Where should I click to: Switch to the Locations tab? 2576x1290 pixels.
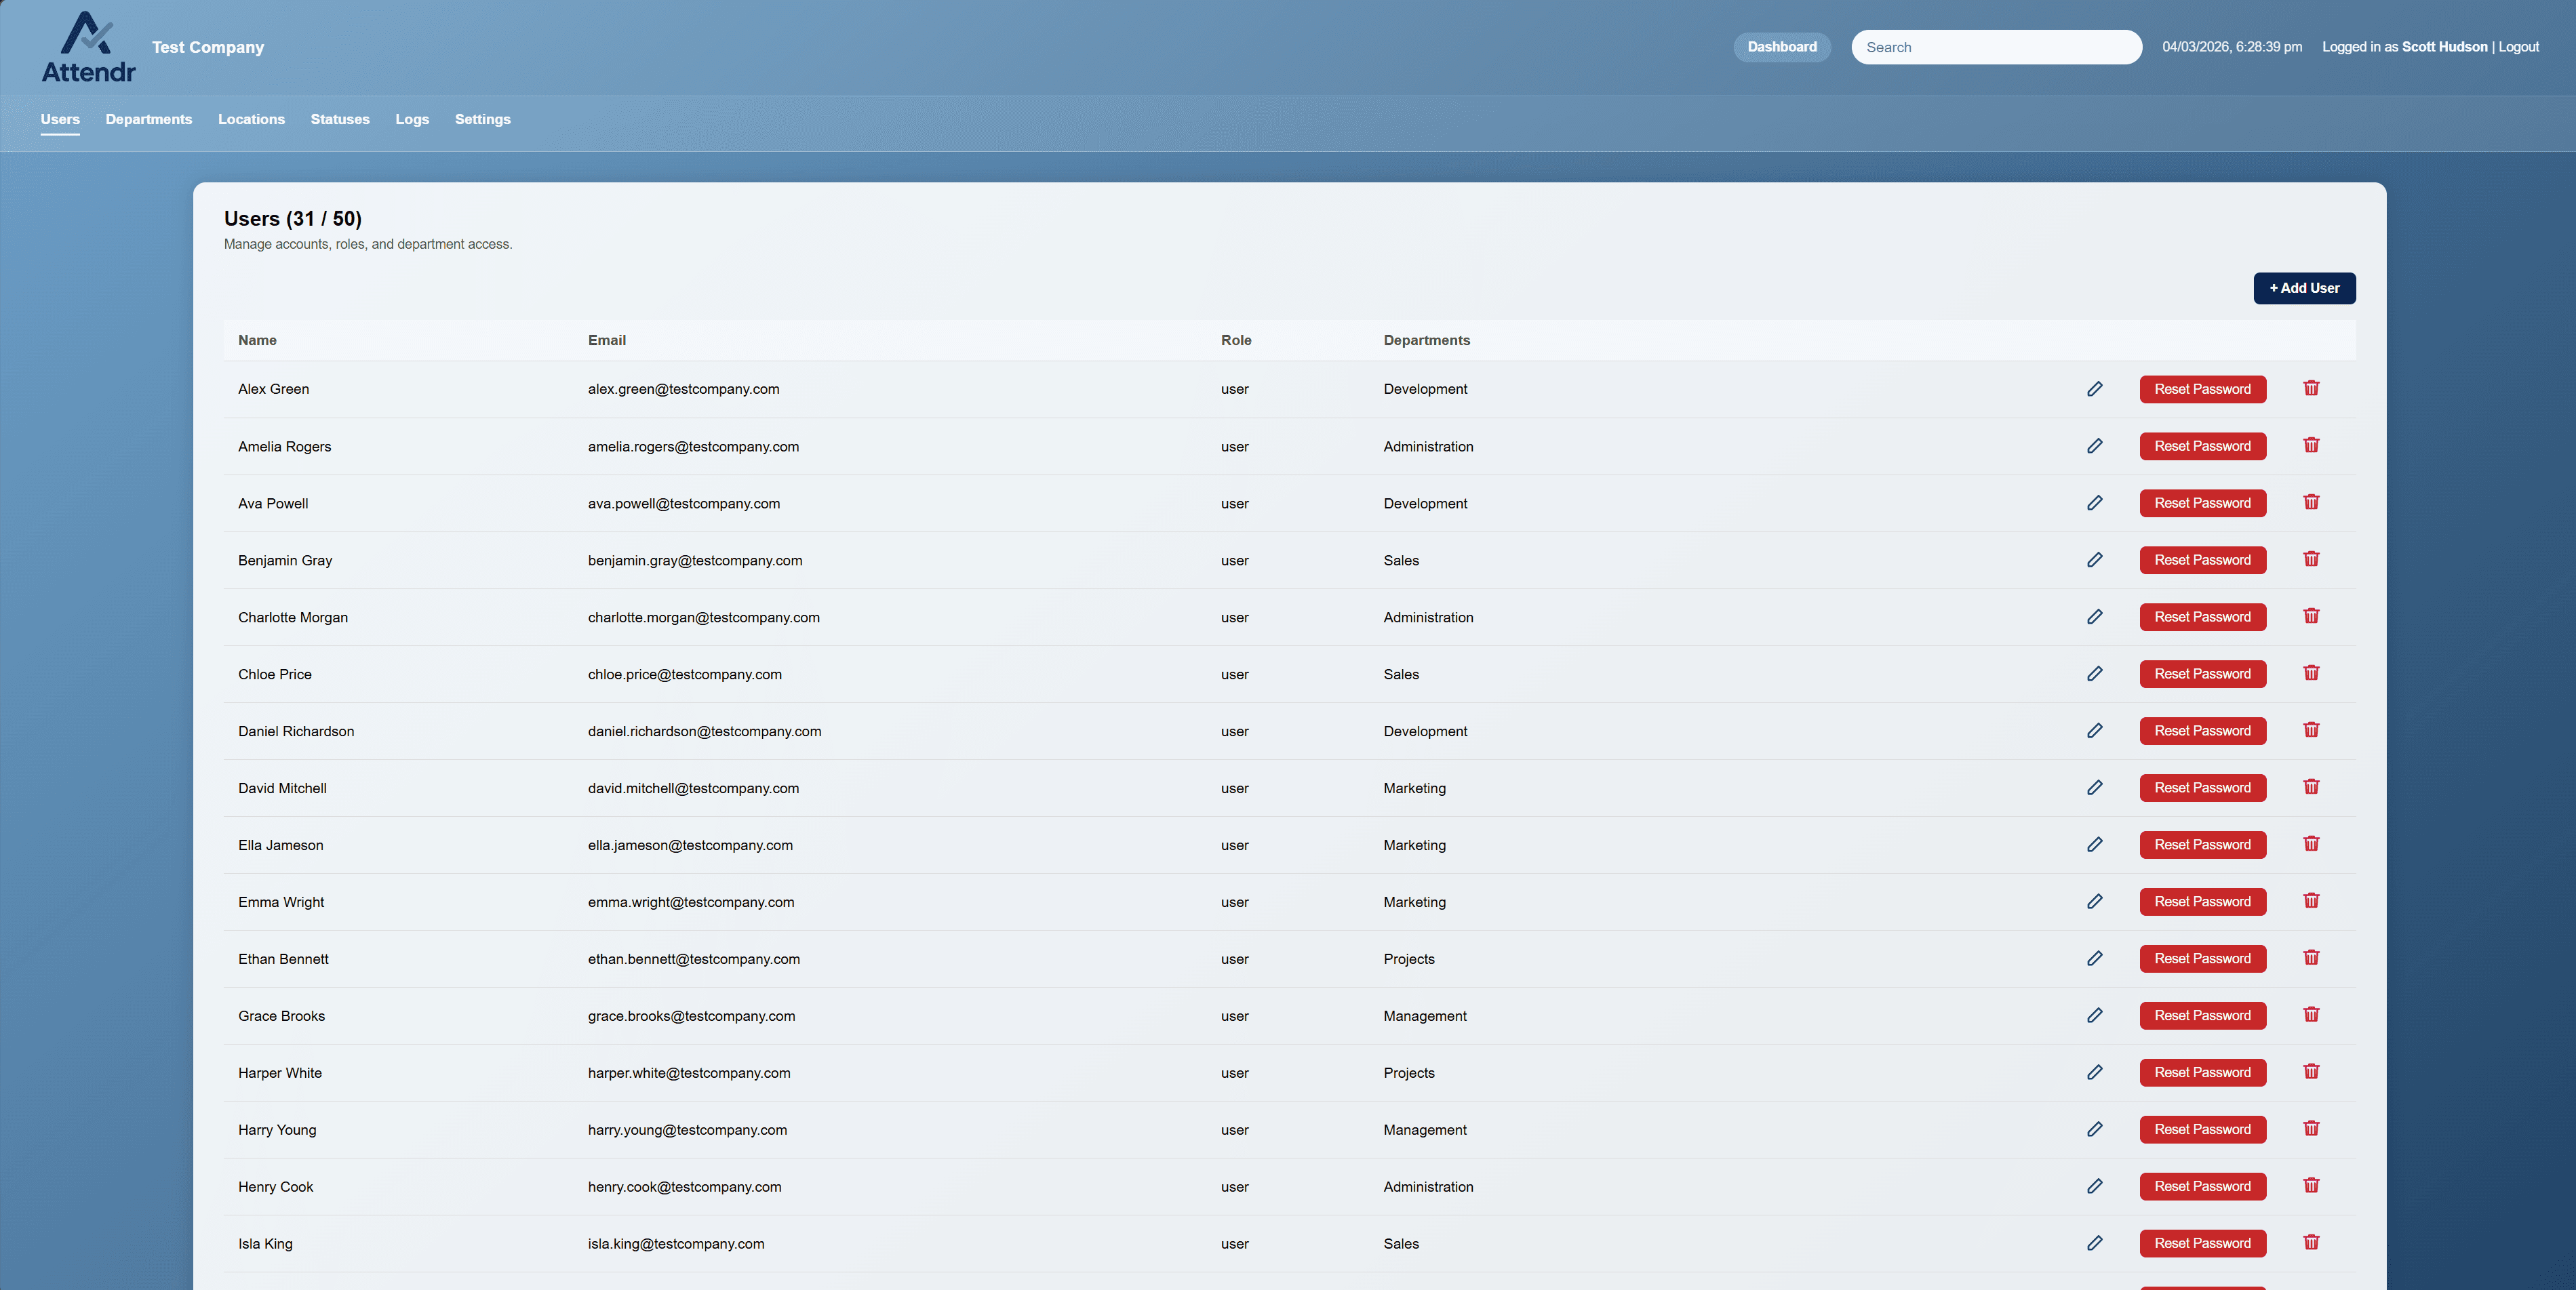pyautogui.click(x=251, y=119)
